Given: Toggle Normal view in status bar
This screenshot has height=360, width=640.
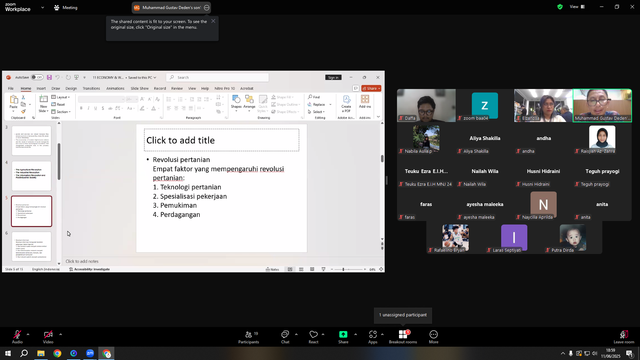Looking at the screenshot, I should click(x=290, y=269).
